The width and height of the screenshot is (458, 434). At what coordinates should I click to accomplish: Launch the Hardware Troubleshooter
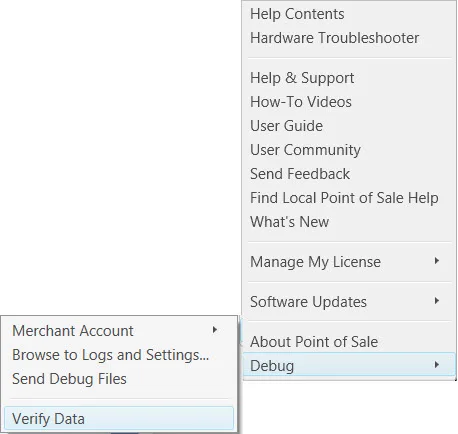click(349, 38)
